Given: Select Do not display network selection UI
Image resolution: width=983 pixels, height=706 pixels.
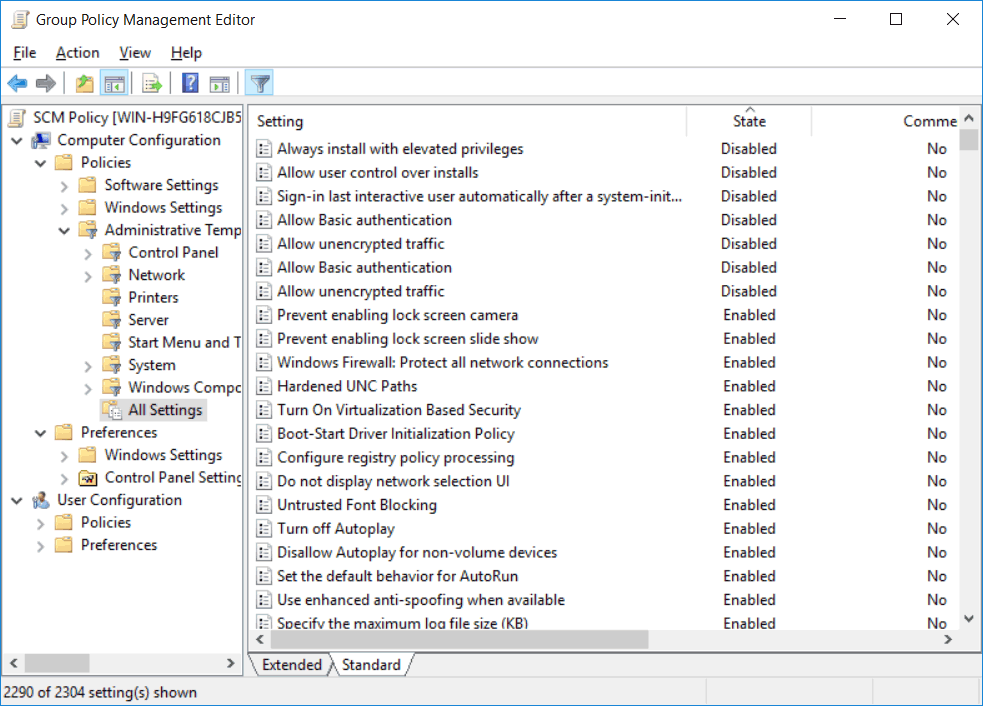Looking at the screenshot, I should 393,481.
